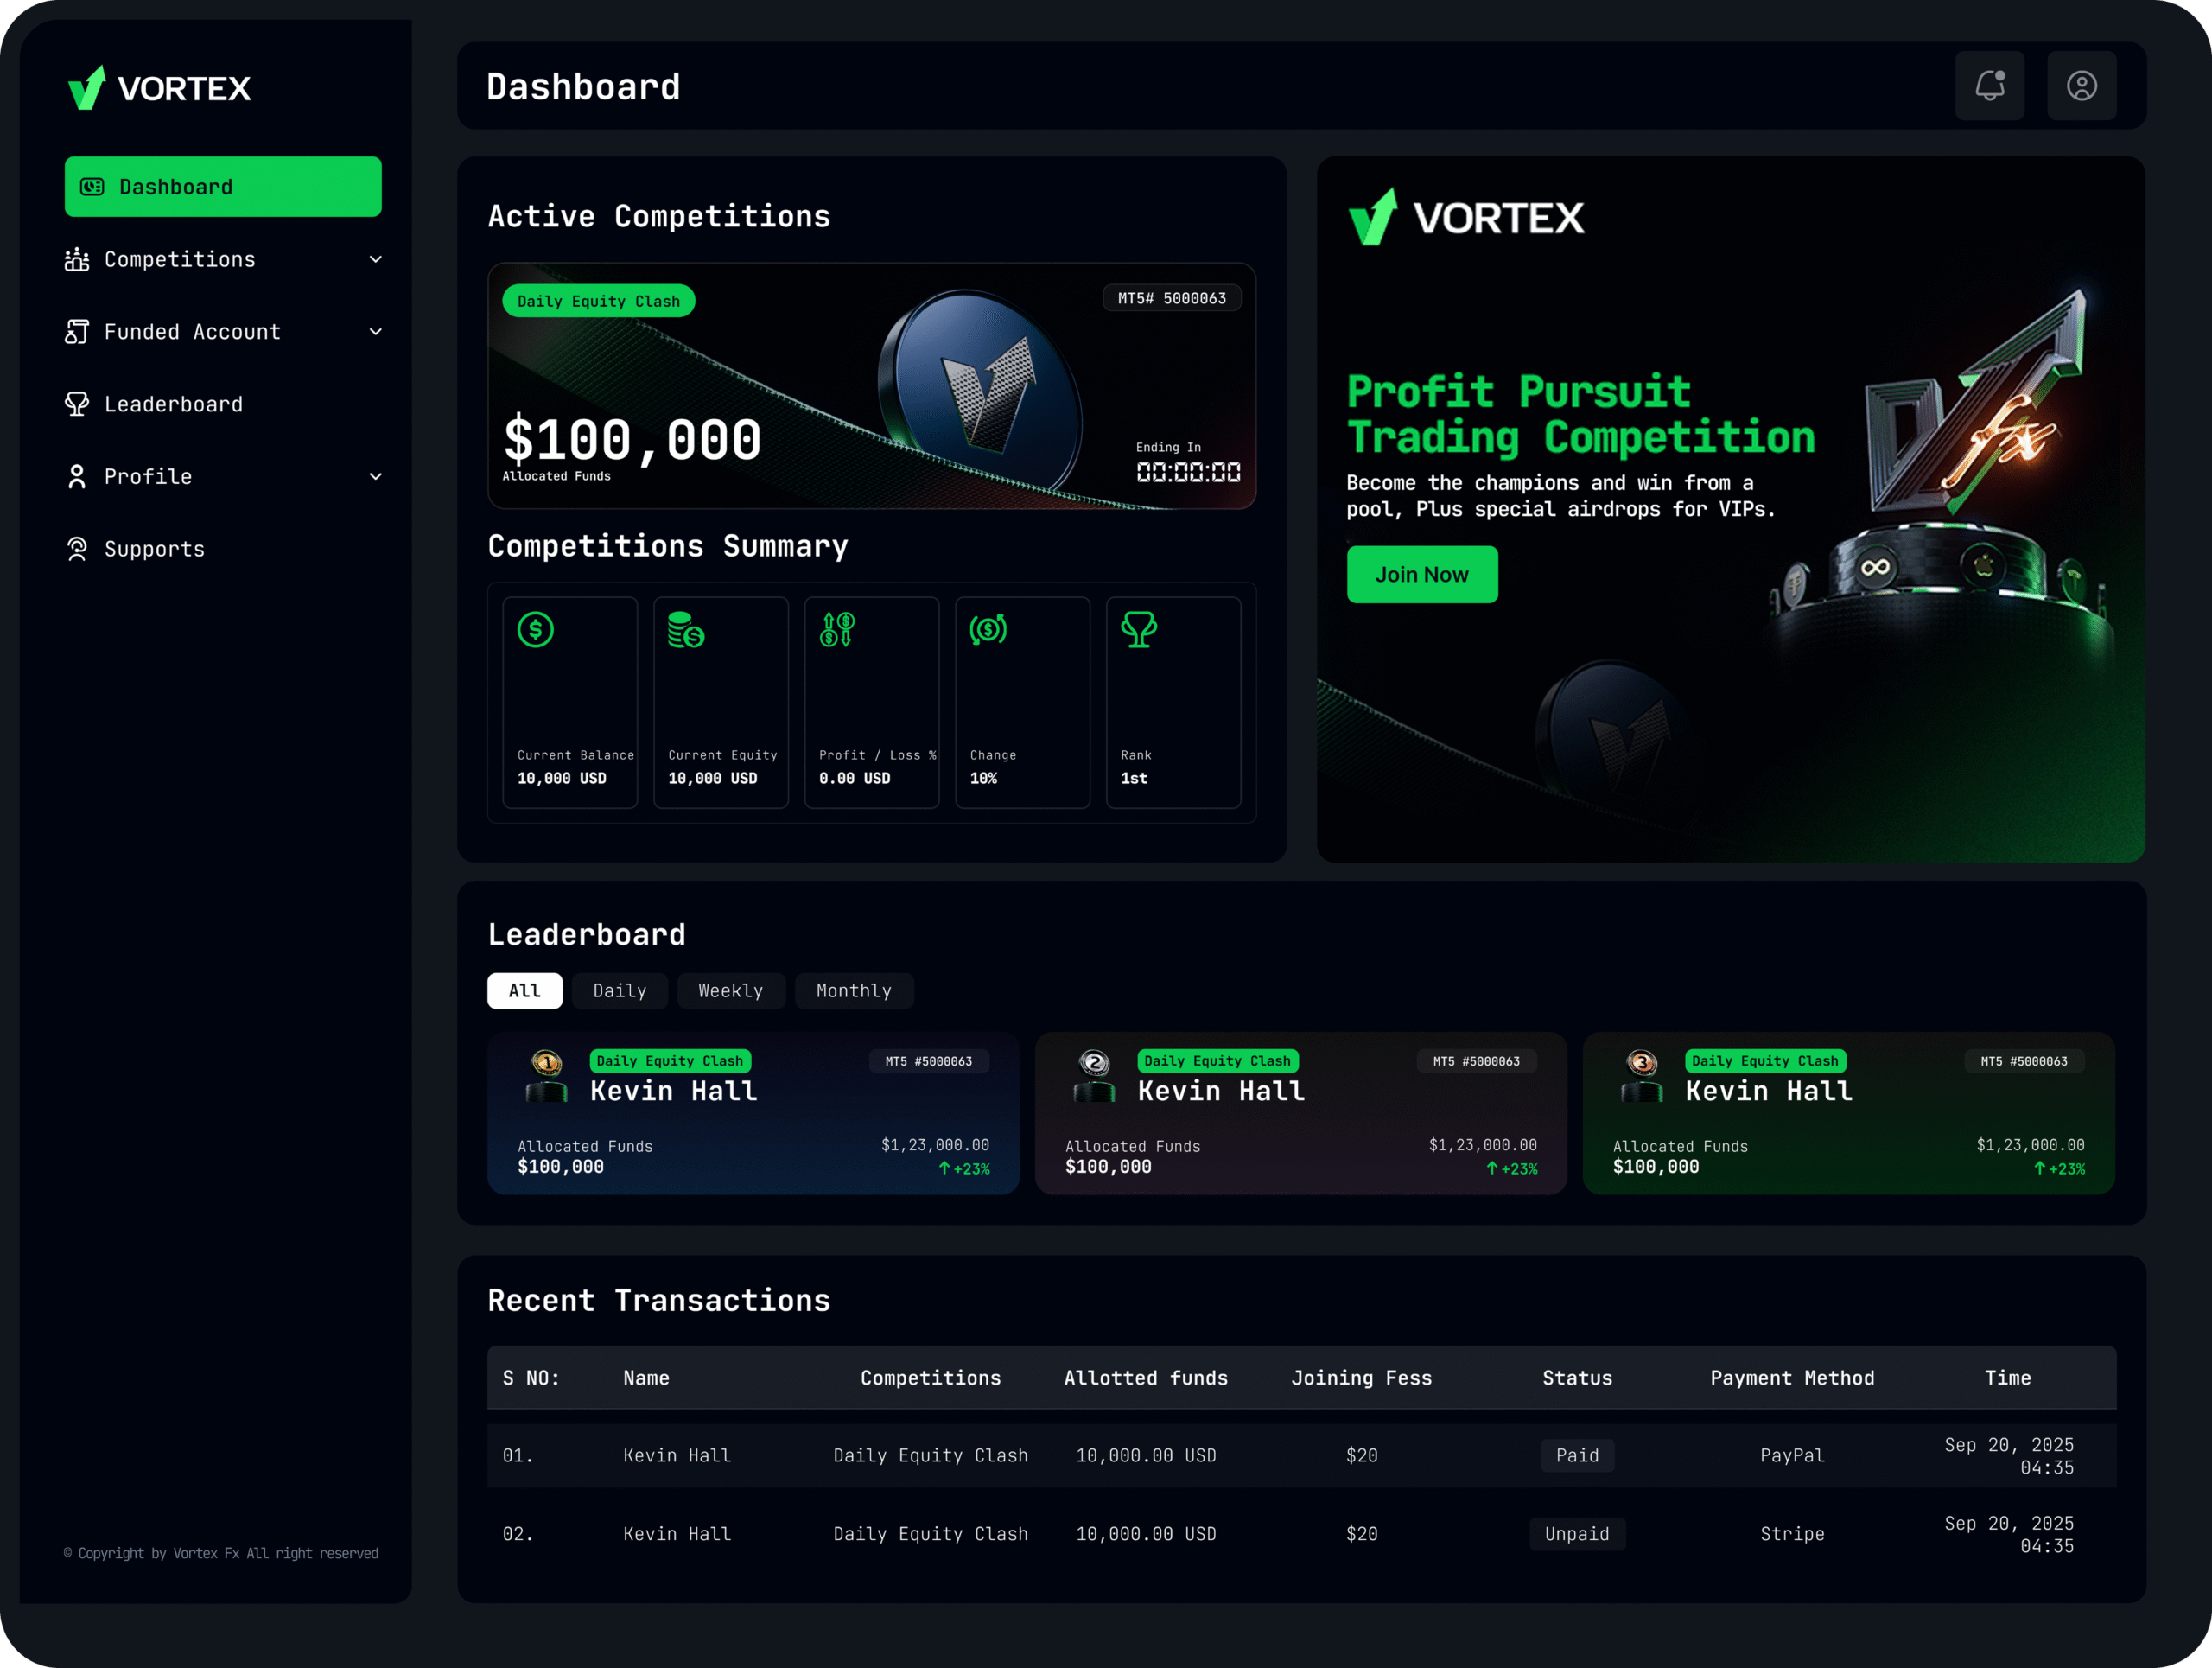This screenshot has width=2212, height=1668.
Task: Open the user account icon
Action: (x=2081, y=86)
